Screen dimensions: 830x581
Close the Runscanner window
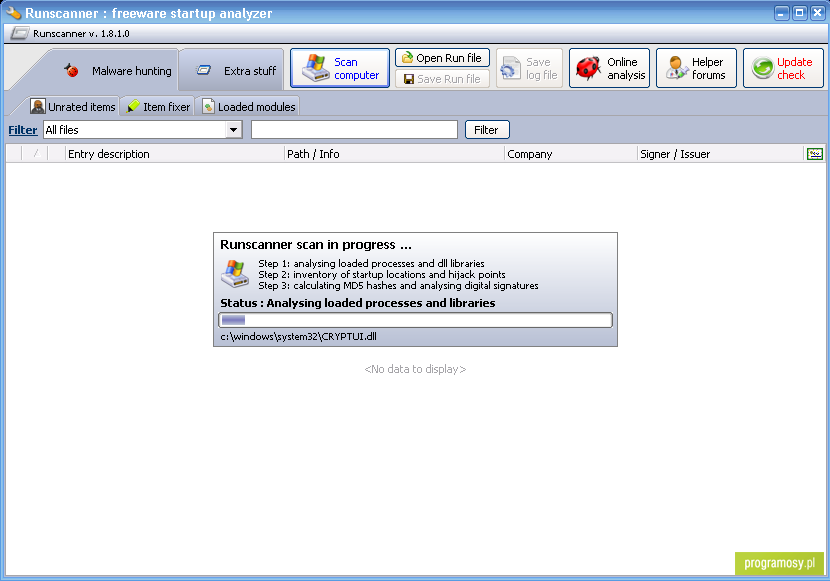tap(817, 12)
